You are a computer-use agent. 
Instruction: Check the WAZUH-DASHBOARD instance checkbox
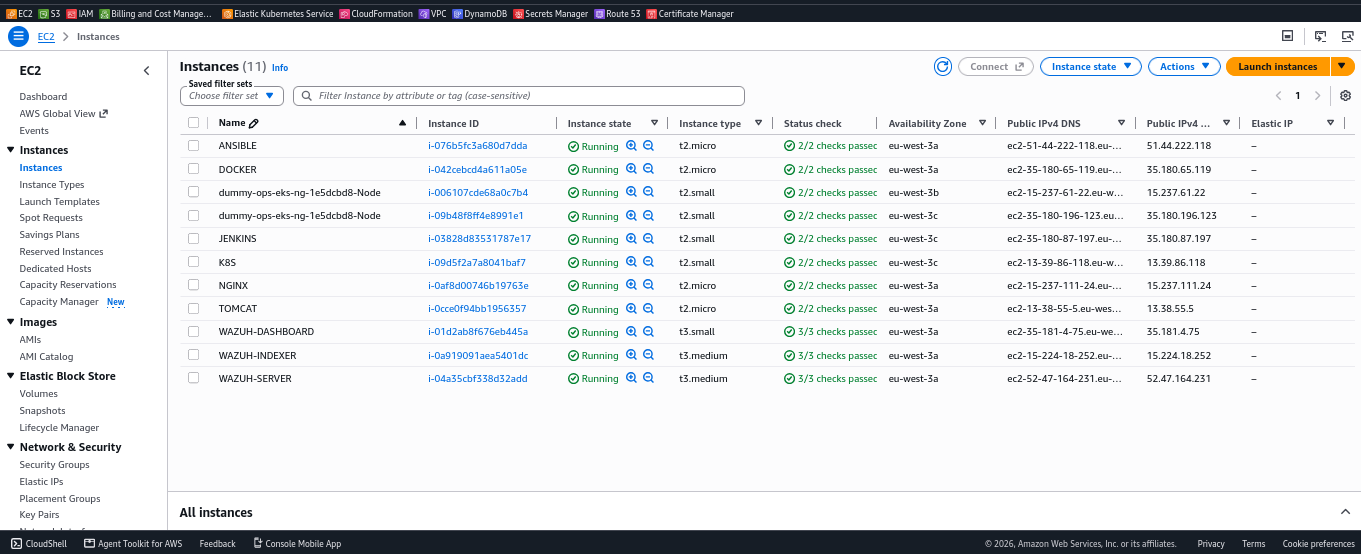click(x=193, y=331)
